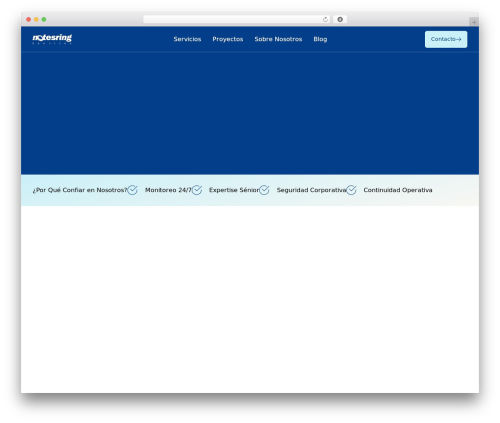Image resolution: width=500 pixels, height=423 pixels.
Task: Select the Expertise Sénior text
Action: (234, 190)
